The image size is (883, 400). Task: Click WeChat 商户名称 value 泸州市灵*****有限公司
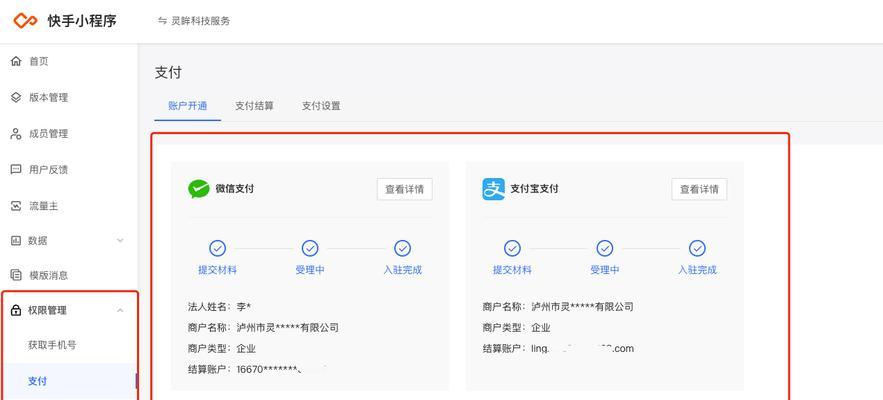[288, 327]
